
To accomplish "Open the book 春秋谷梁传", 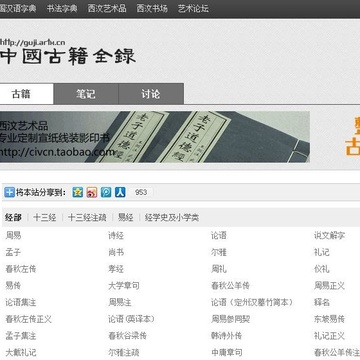I will [x=128, y=336].
